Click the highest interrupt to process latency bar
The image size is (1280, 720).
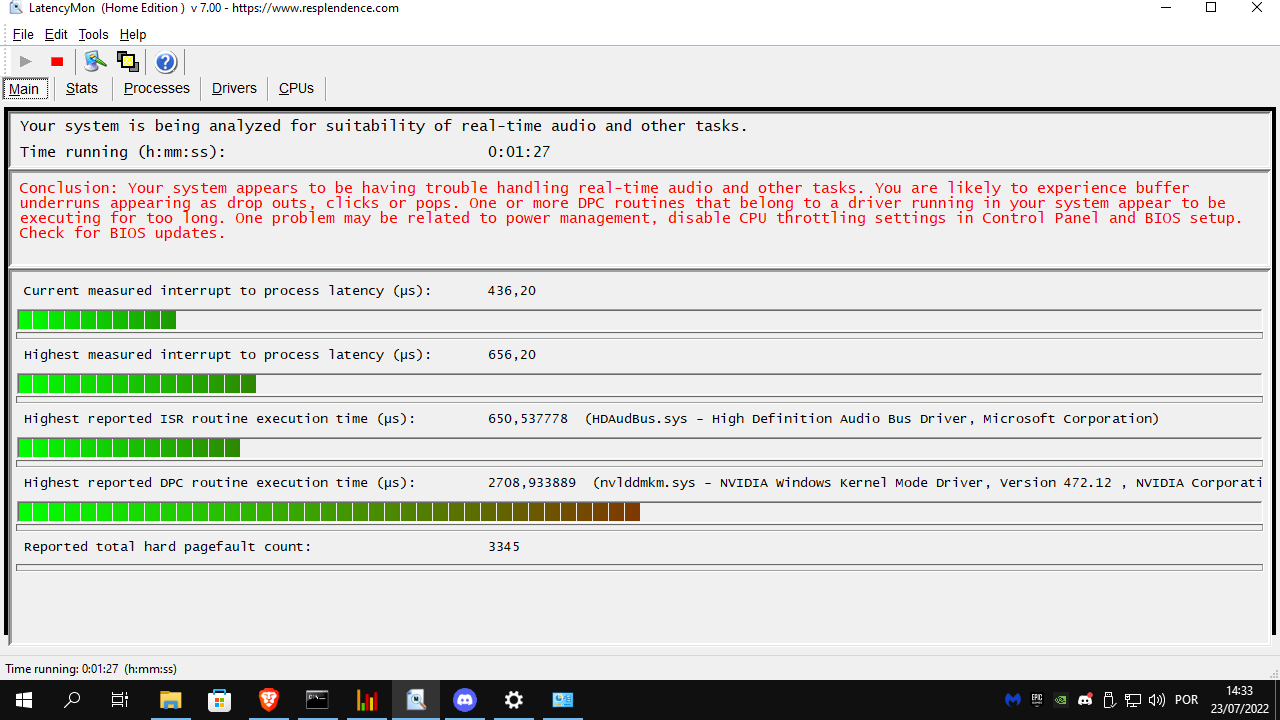click(x=639, y=384)
